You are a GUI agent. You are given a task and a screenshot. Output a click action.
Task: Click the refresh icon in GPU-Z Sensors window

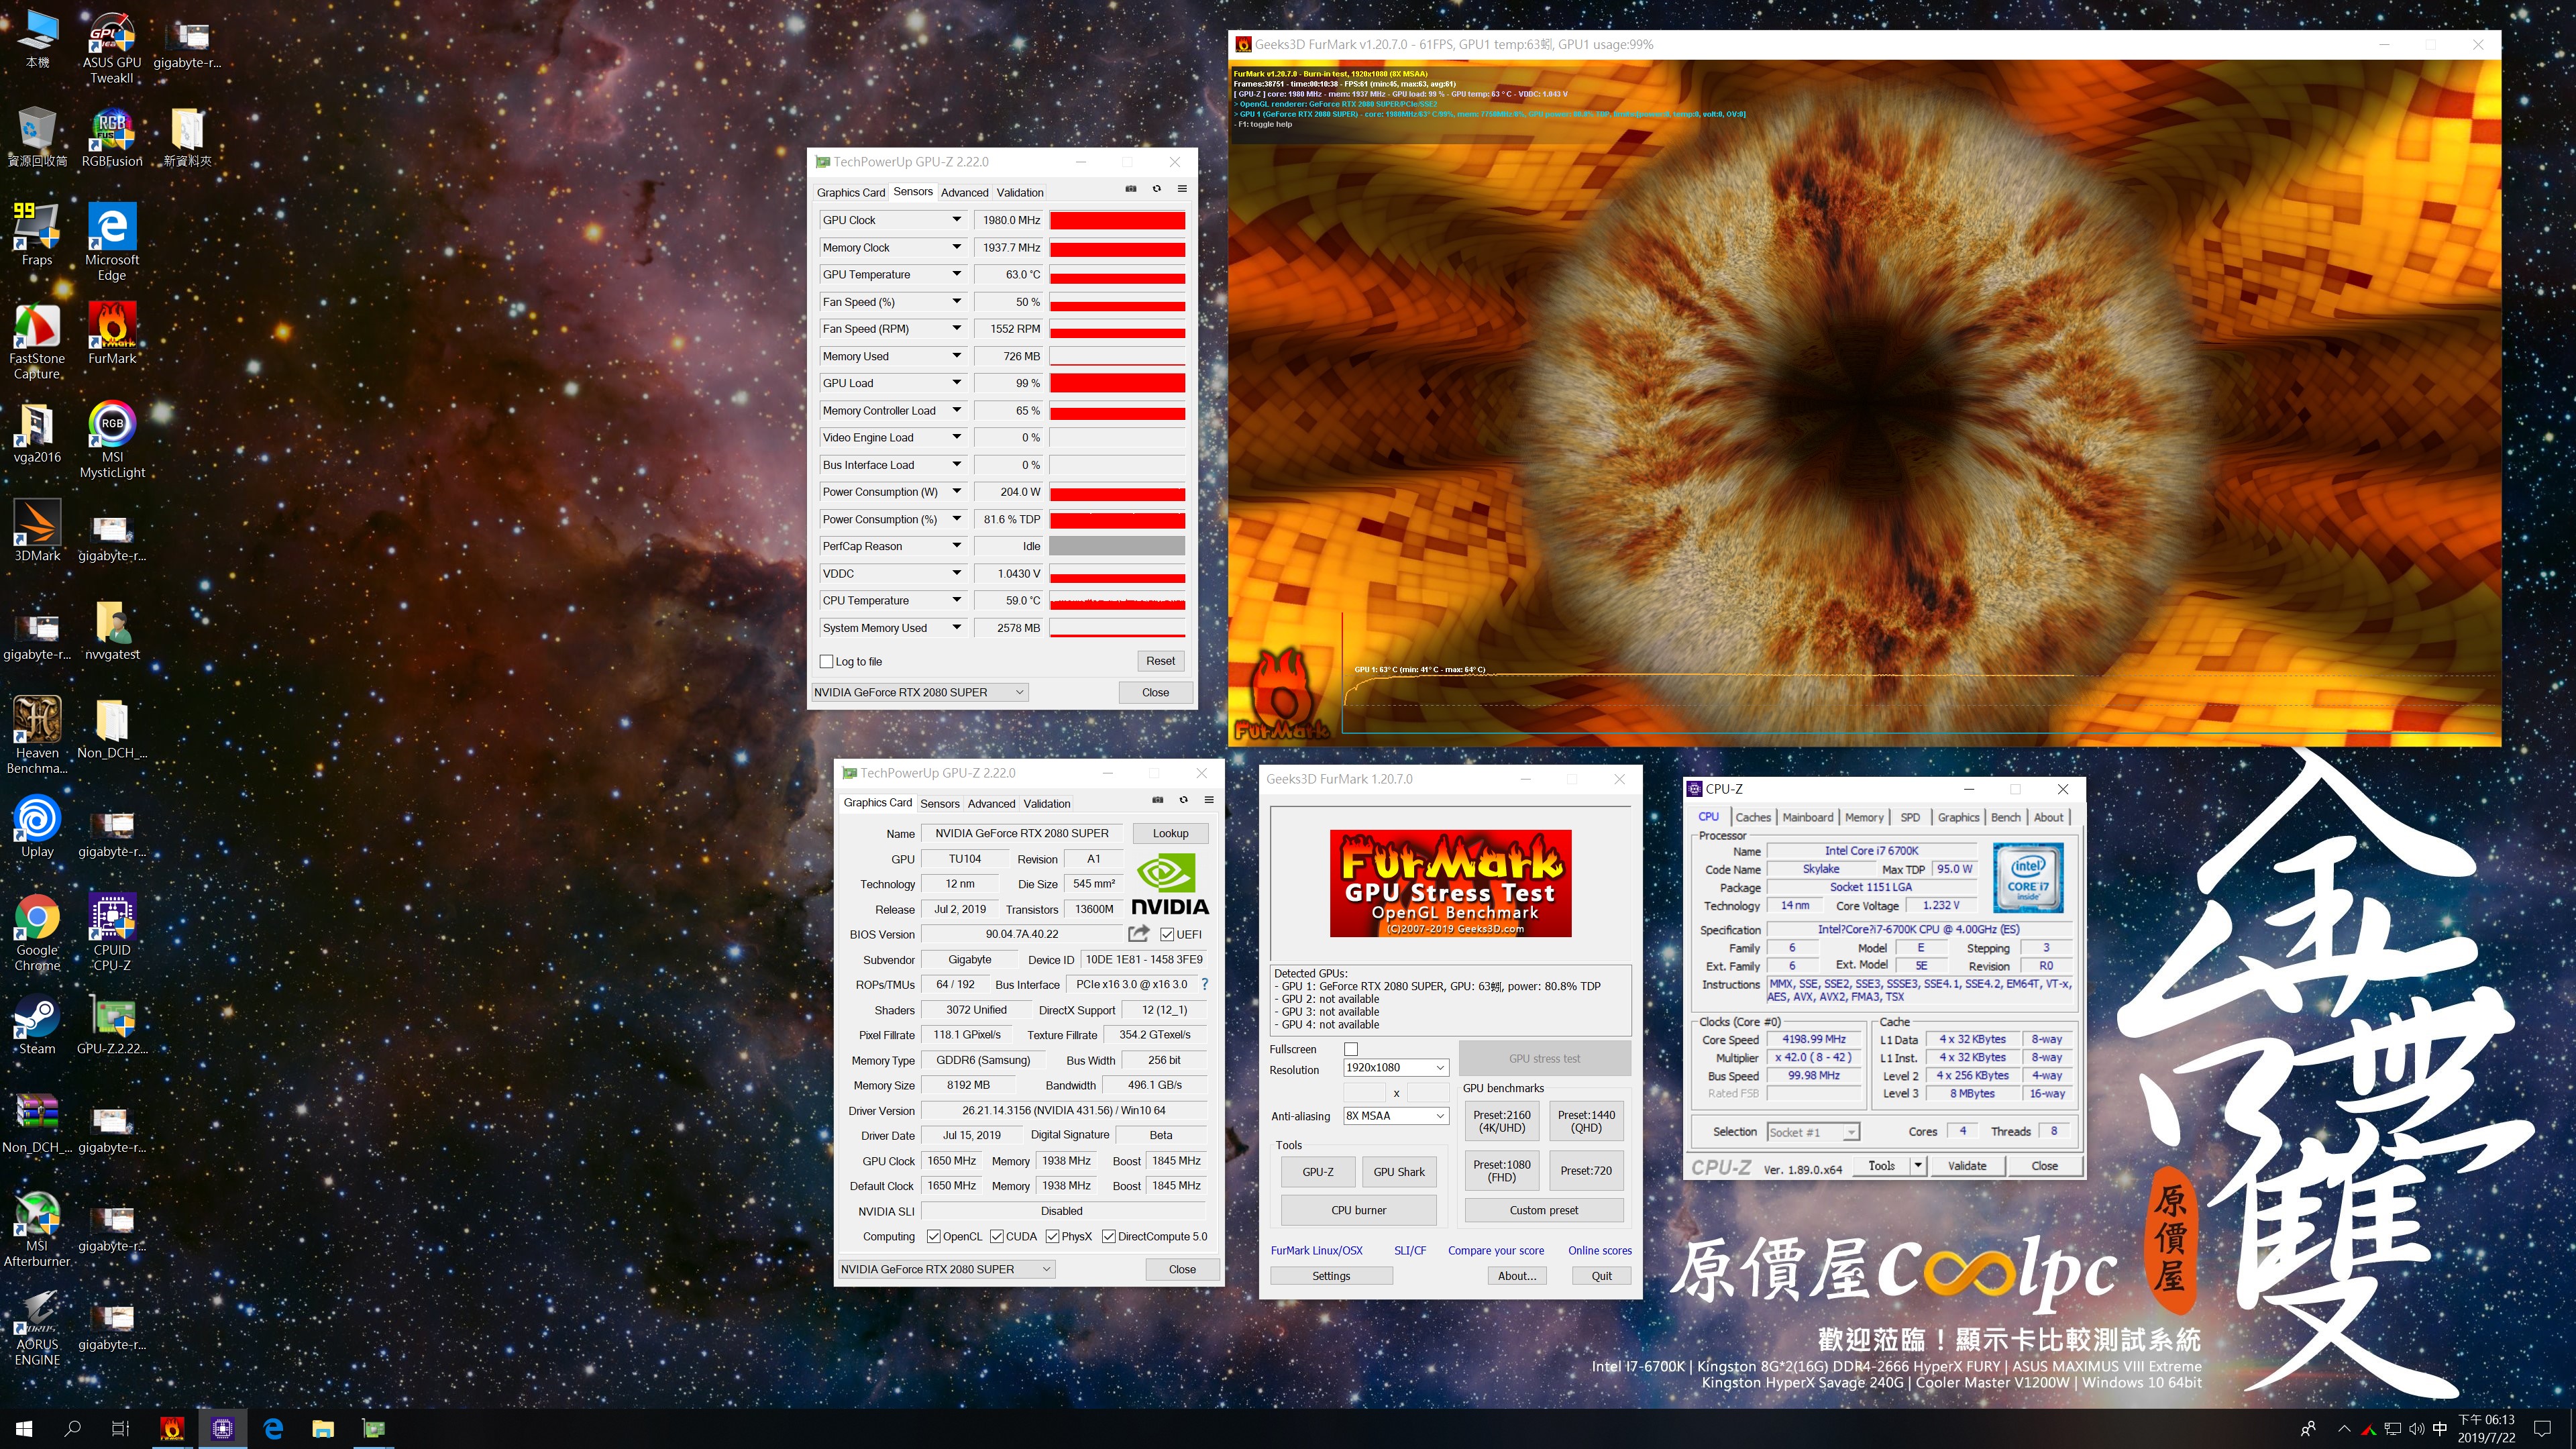point(1157,189)
